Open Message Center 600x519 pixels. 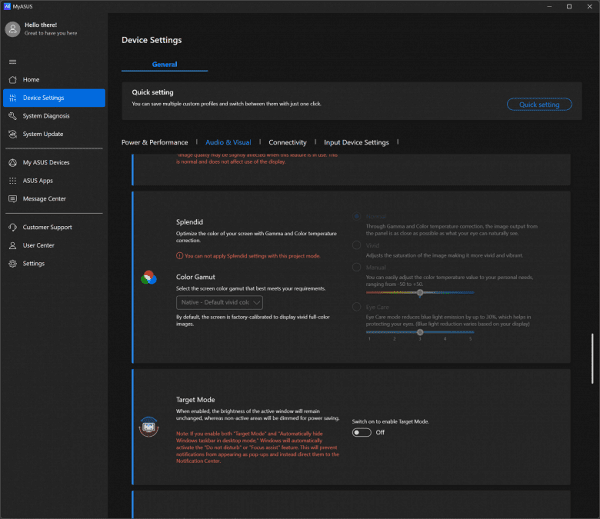click(44, 198)
